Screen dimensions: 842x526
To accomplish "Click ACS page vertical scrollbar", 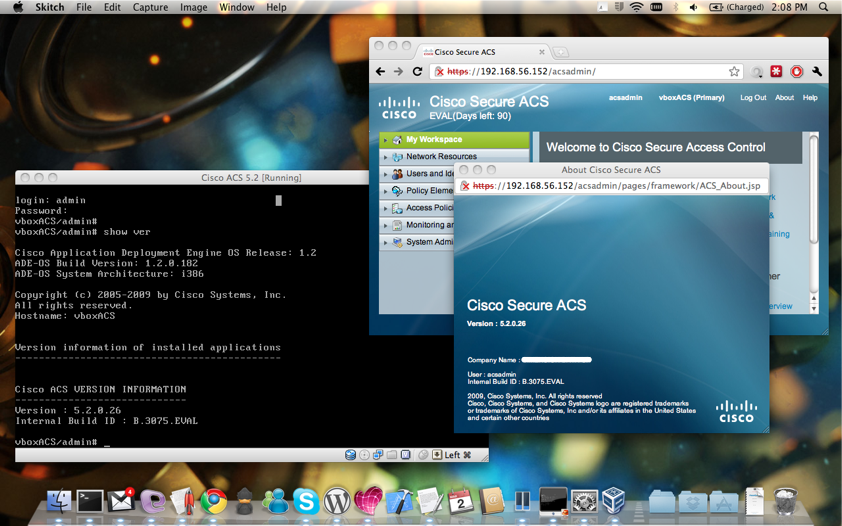I will pos(814,189).
